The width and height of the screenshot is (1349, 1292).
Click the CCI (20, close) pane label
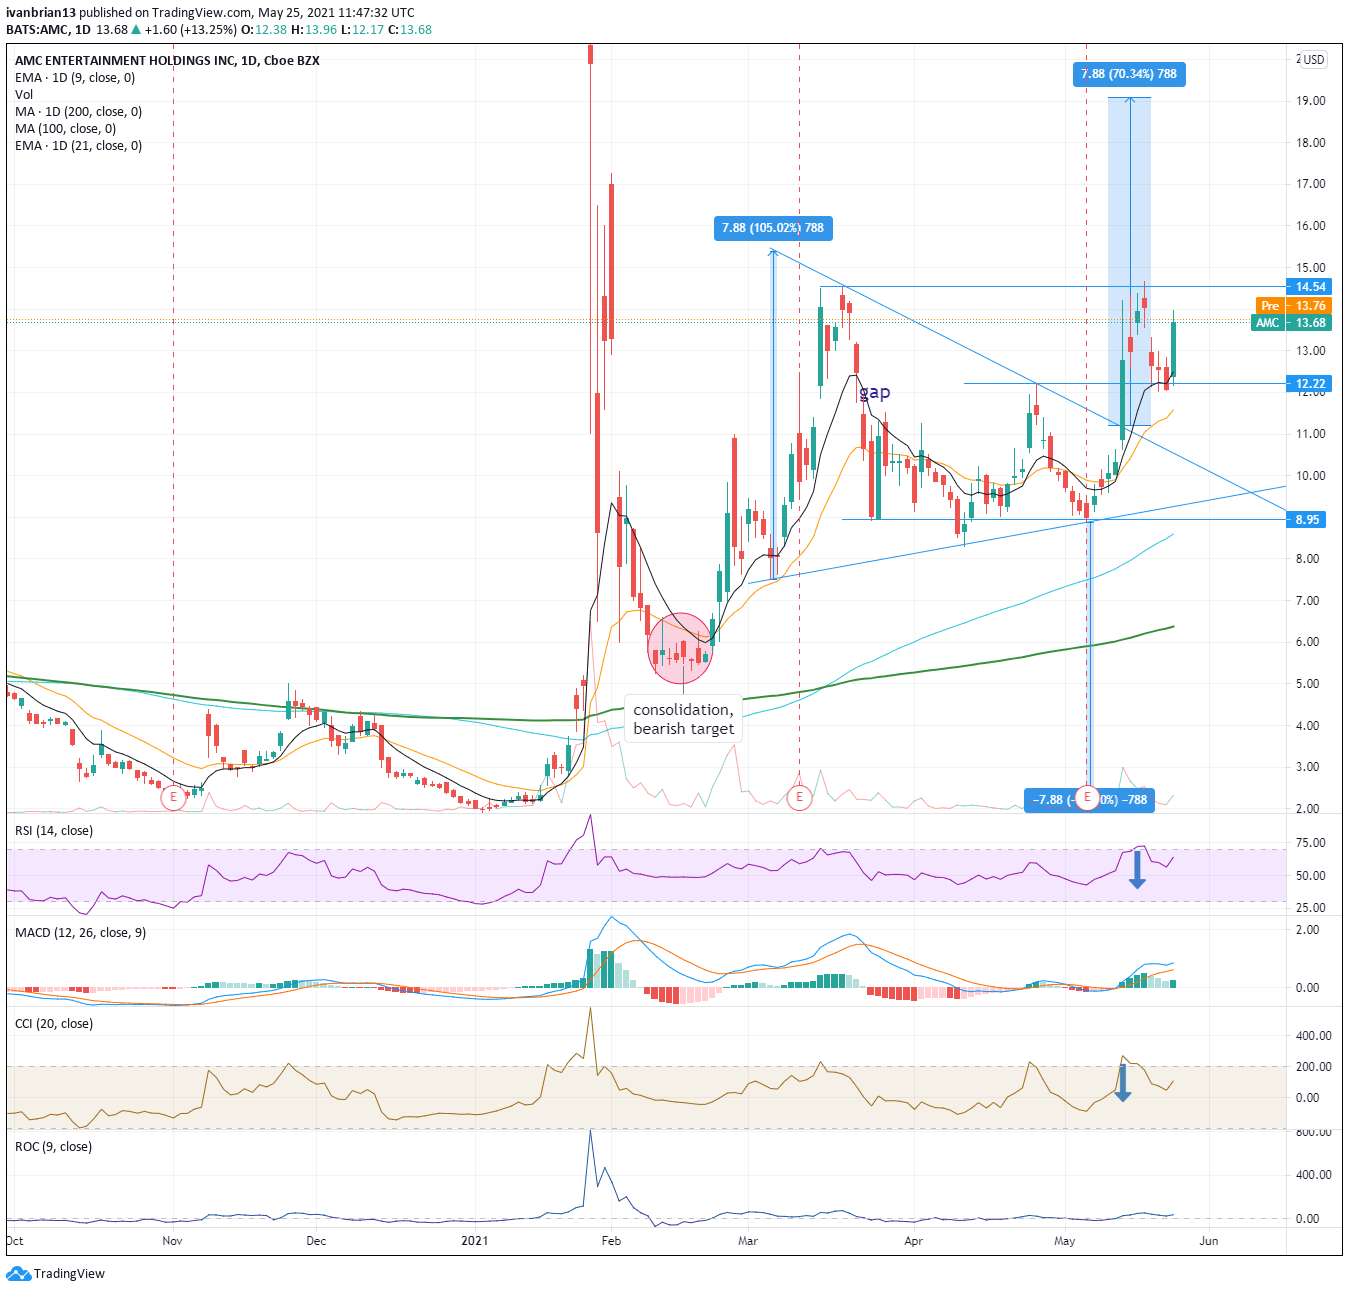click(54, 1024)
